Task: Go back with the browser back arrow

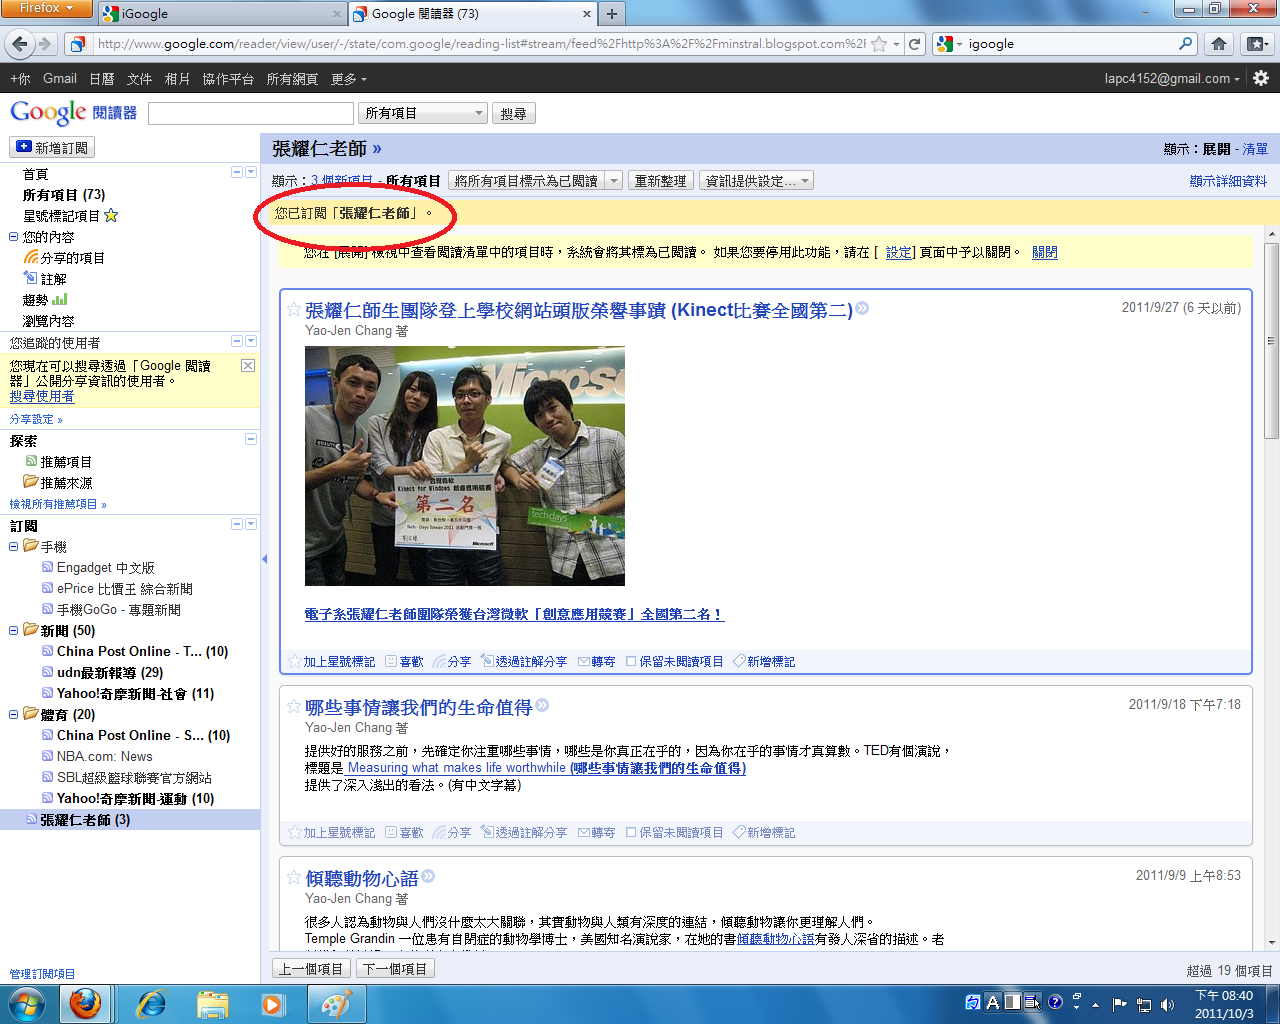Action: pyautogui.click(x=19, y=43)
